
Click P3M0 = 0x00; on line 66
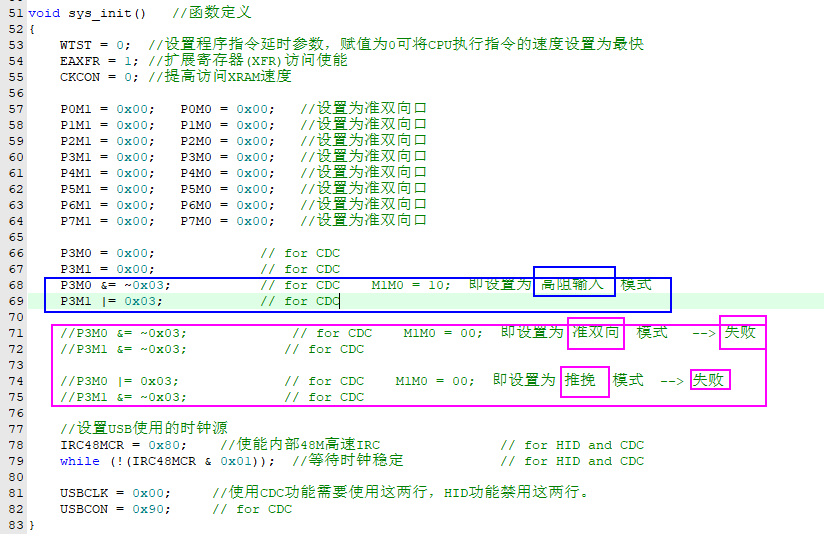point(107,253)
